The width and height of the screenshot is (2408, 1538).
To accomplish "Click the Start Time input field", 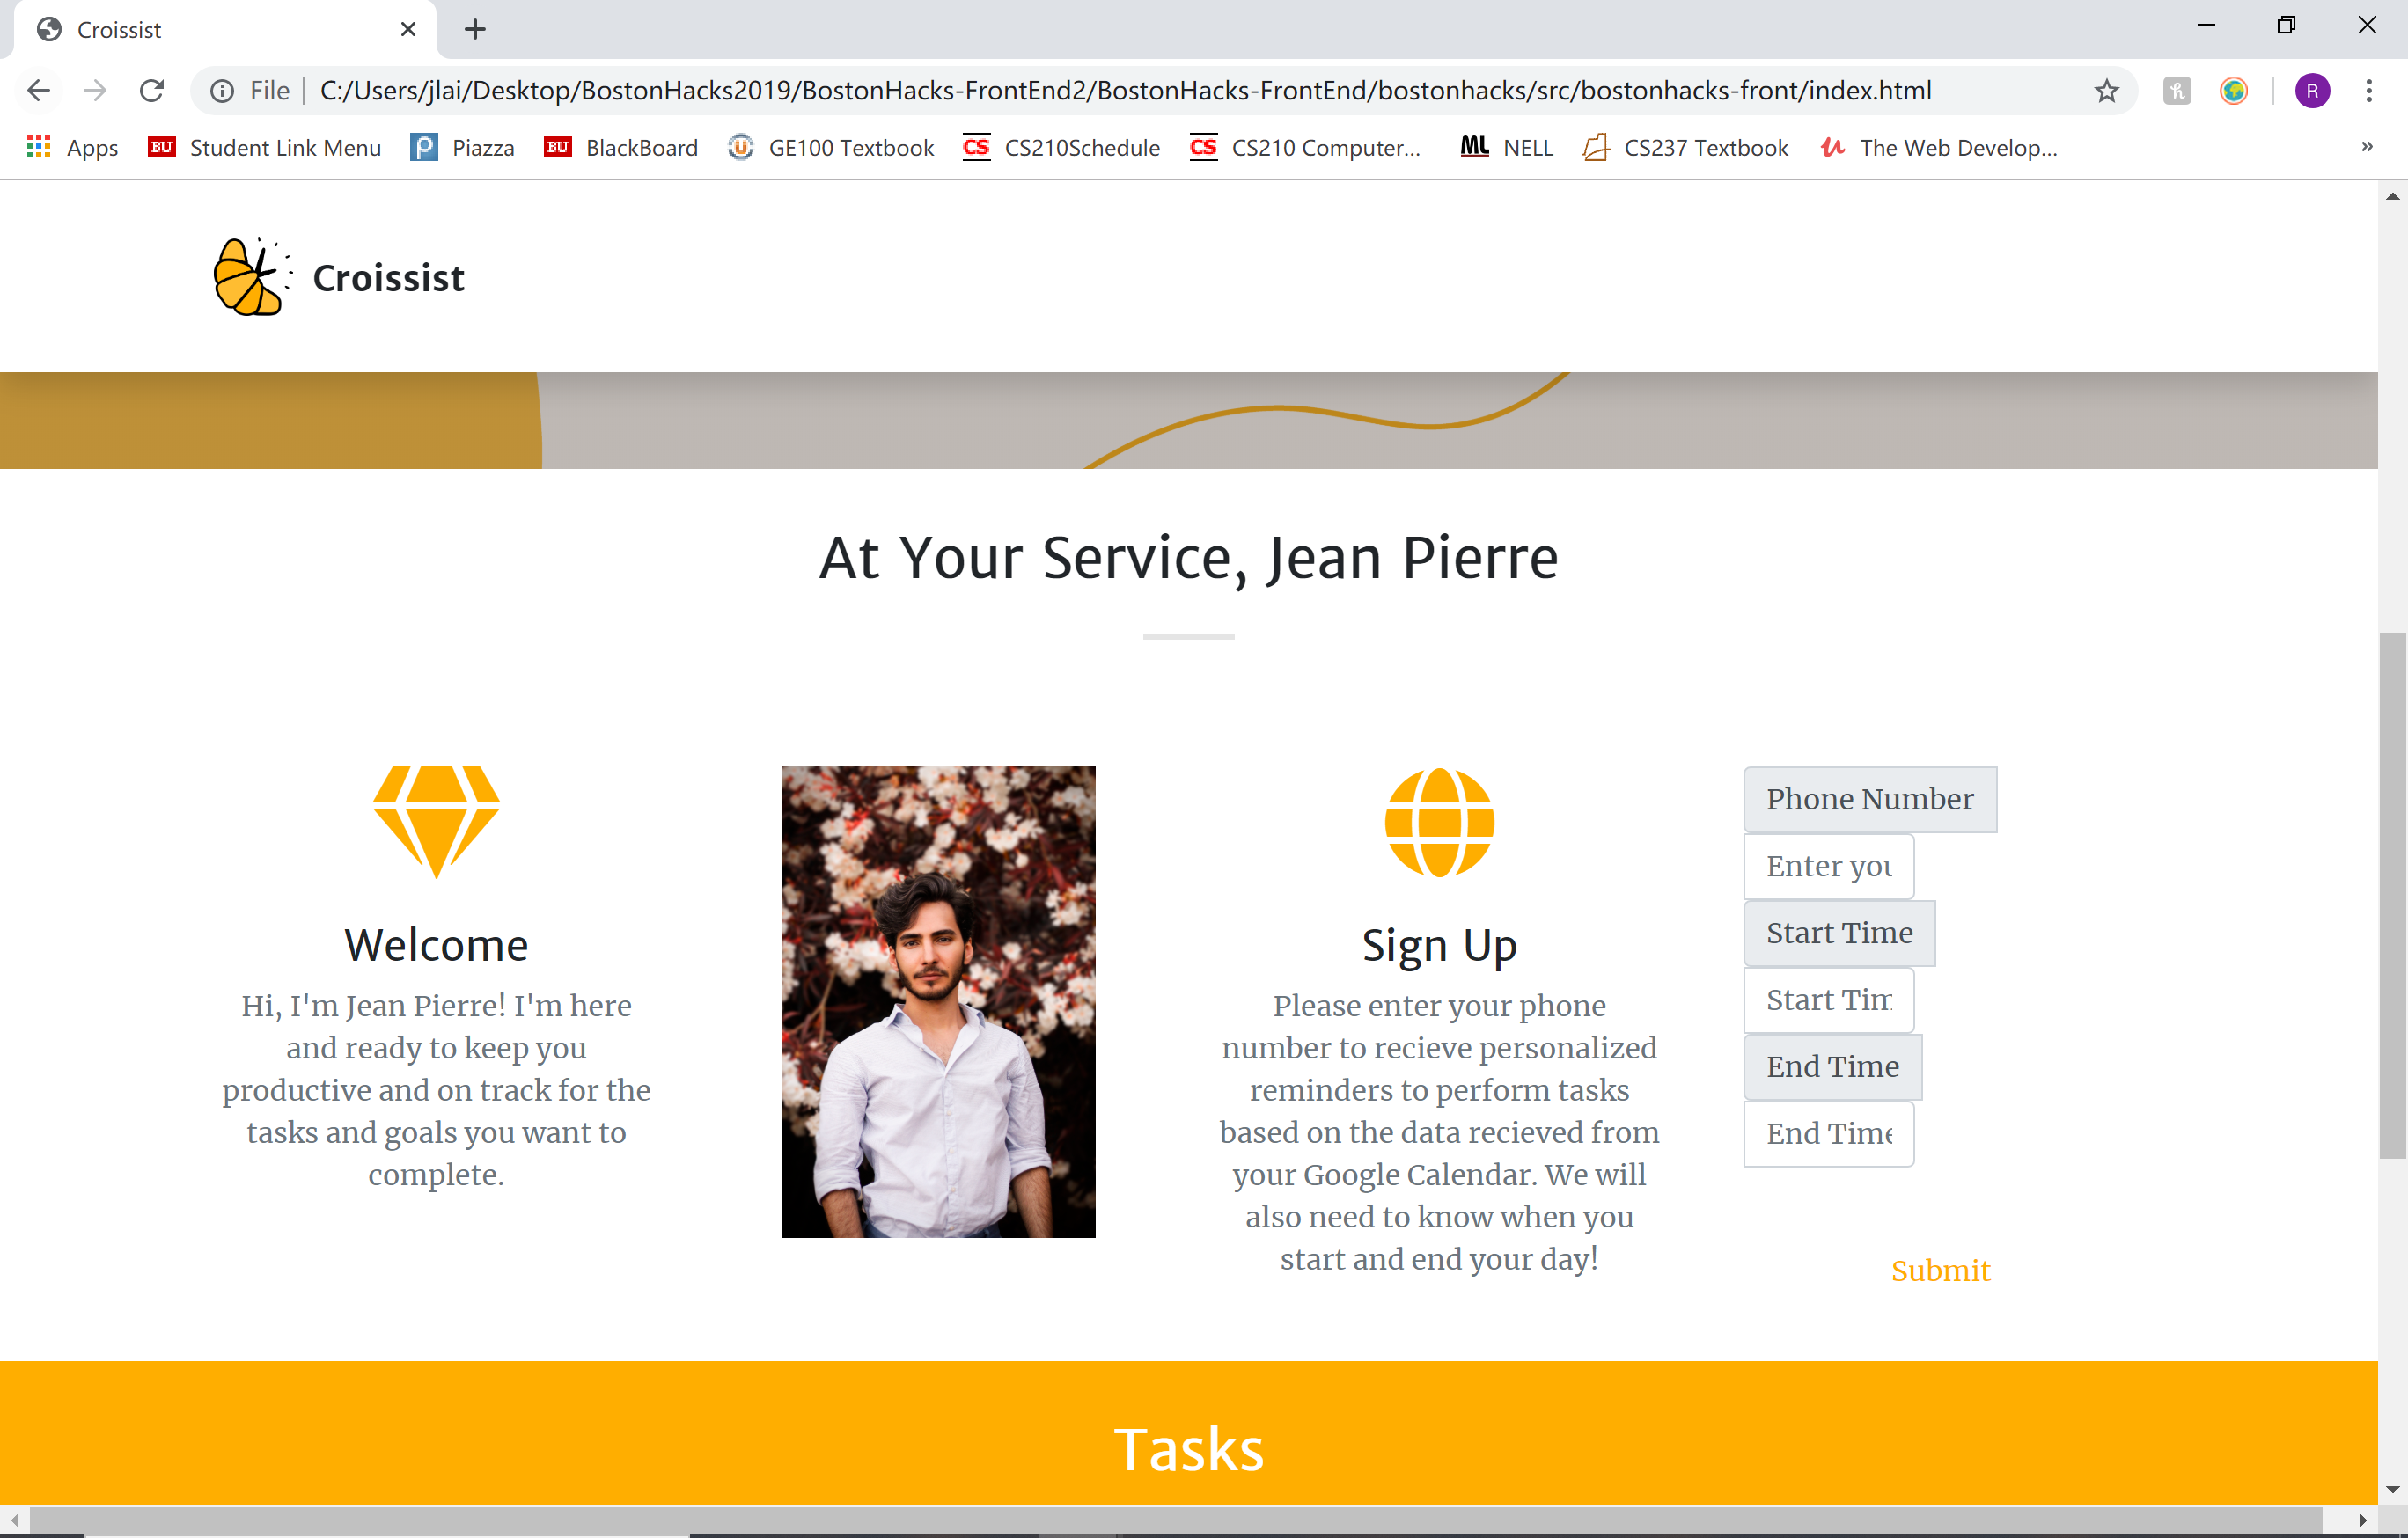I will [1827, 1000].
